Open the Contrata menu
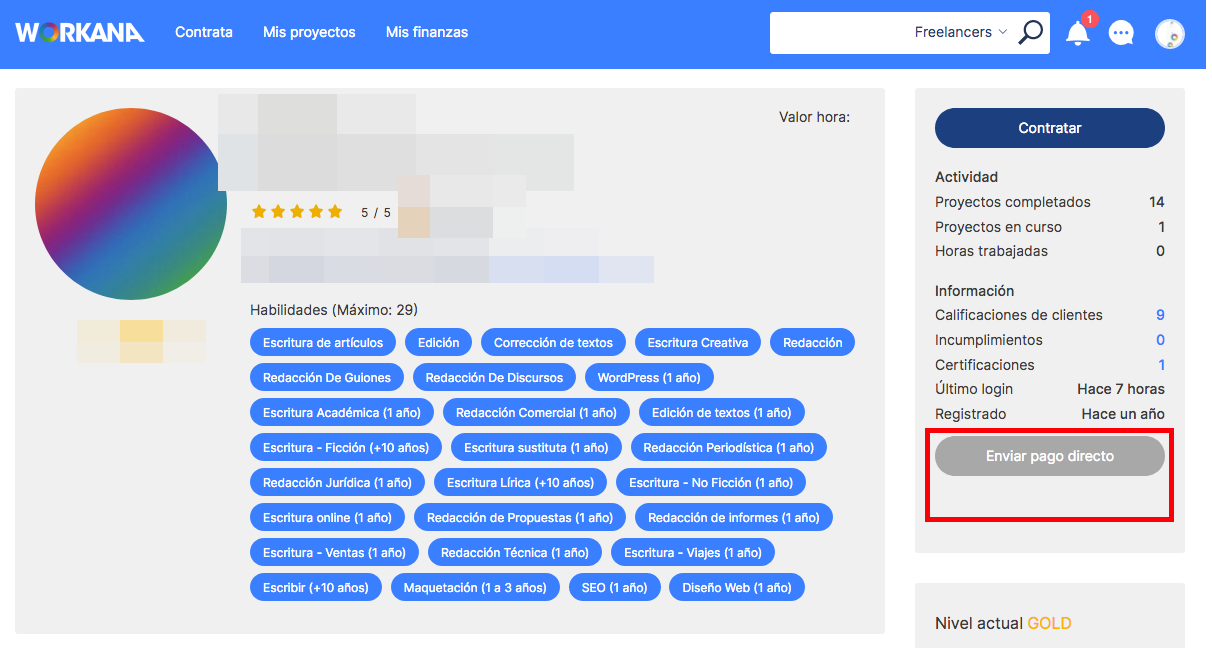This screenshot has width=1212, height=648. (x=204, y=32)
